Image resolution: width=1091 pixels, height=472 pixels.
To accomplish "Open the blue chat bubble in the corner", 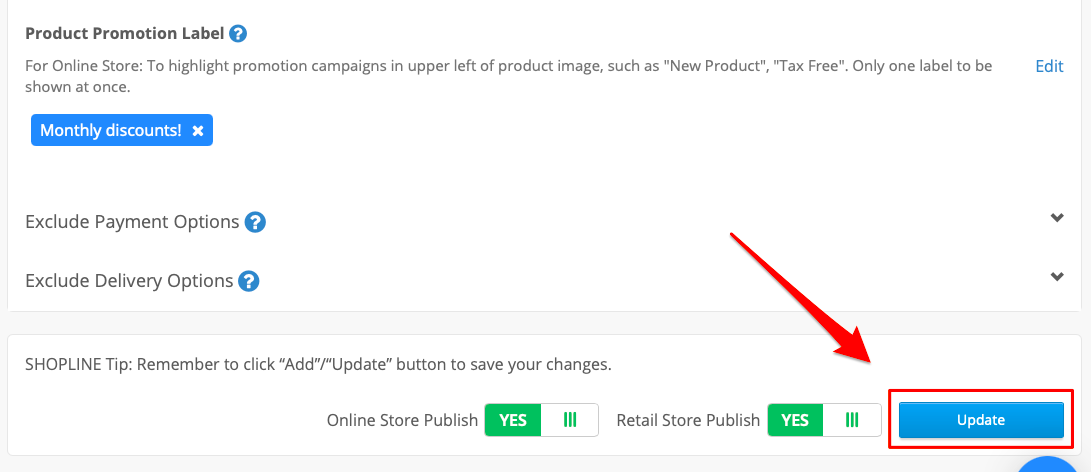I will tap(1051, 464).
